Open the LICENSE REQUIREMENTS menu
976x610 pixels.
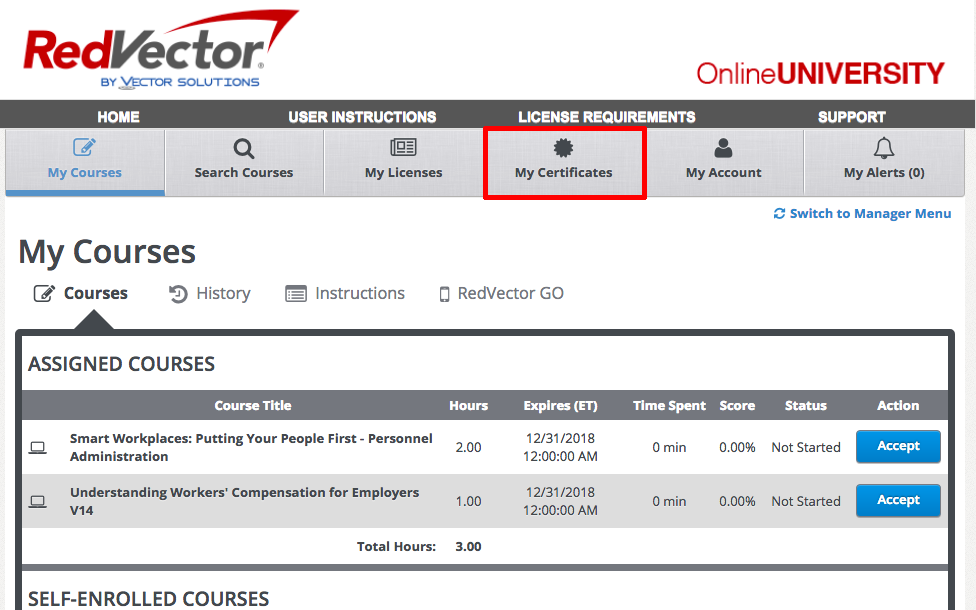606,116
